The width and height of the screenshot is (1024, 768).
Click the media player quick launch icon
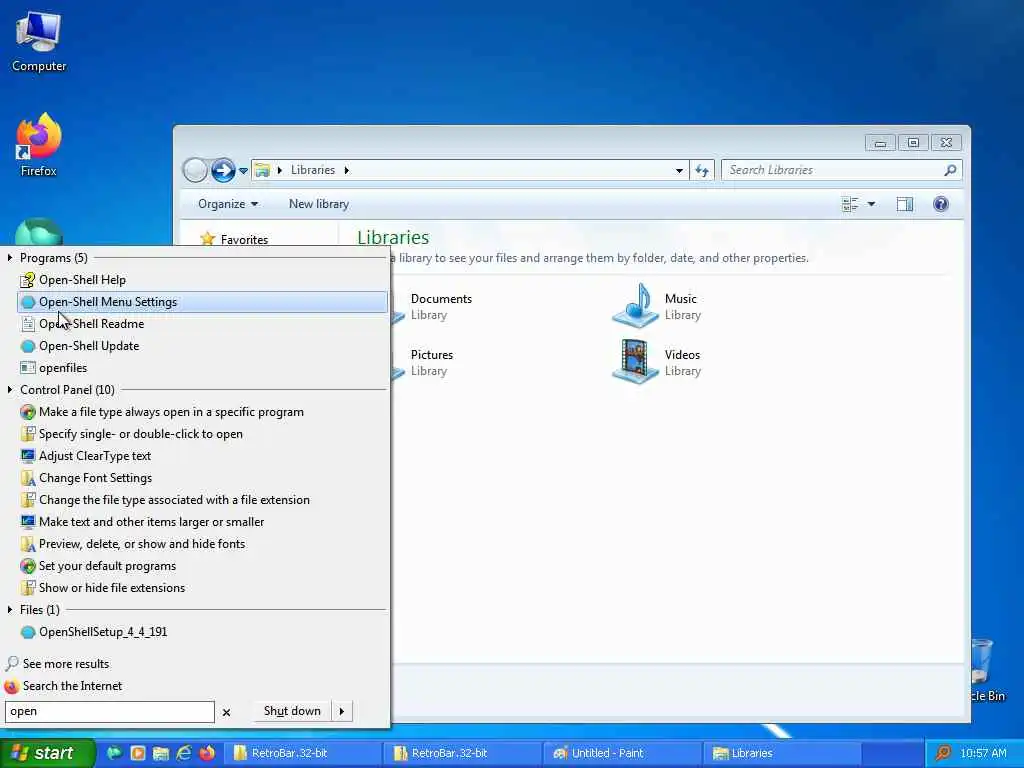138,753
